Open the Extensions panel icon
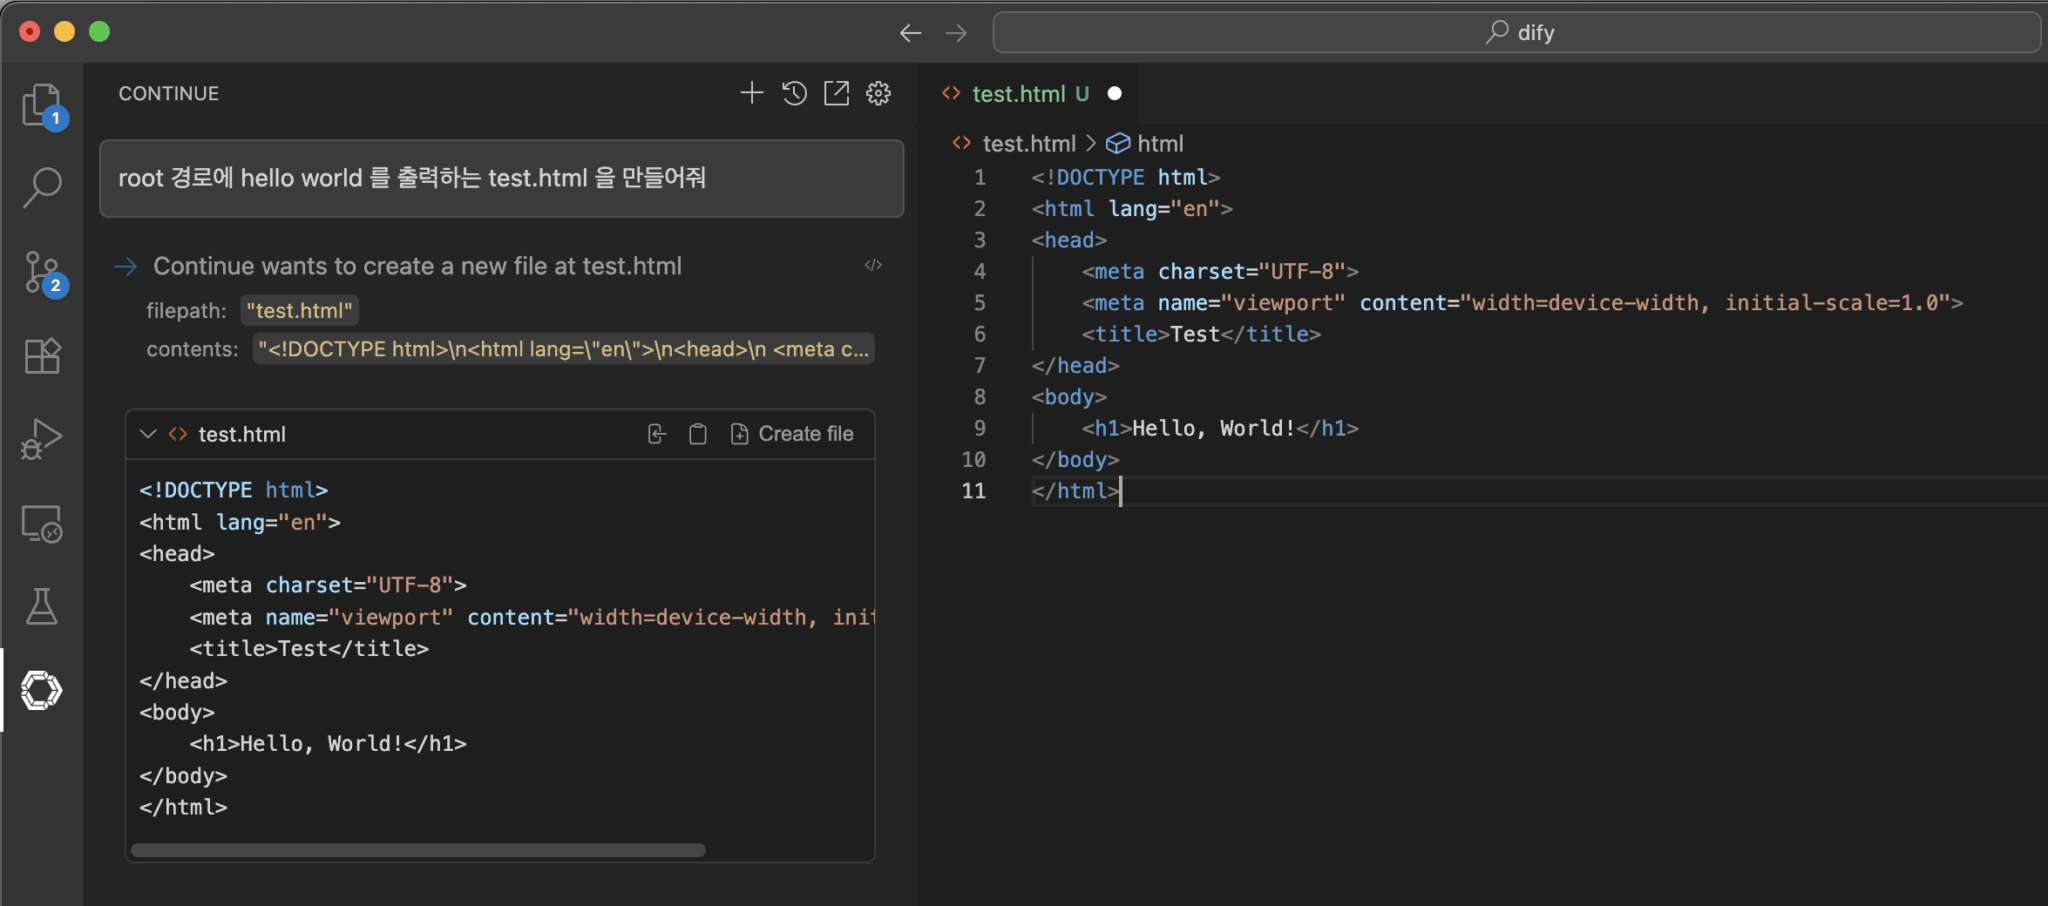2048x906 pixels. [41, 355]
